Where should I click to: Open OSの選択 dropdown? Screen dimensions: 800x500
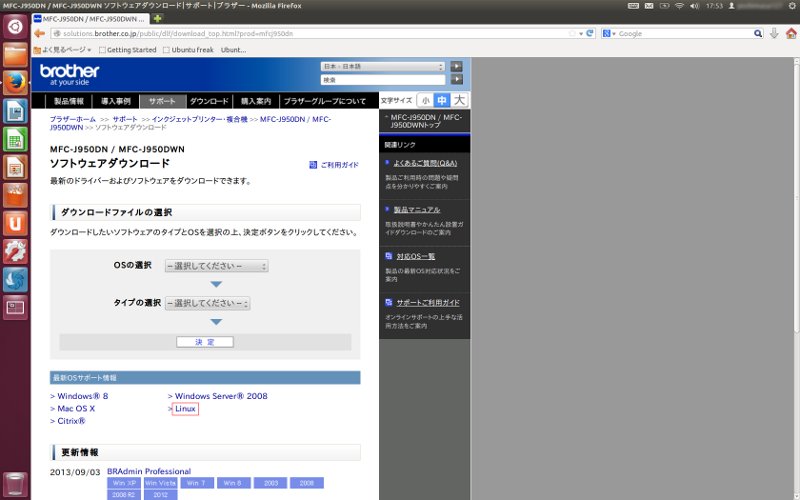216,266
